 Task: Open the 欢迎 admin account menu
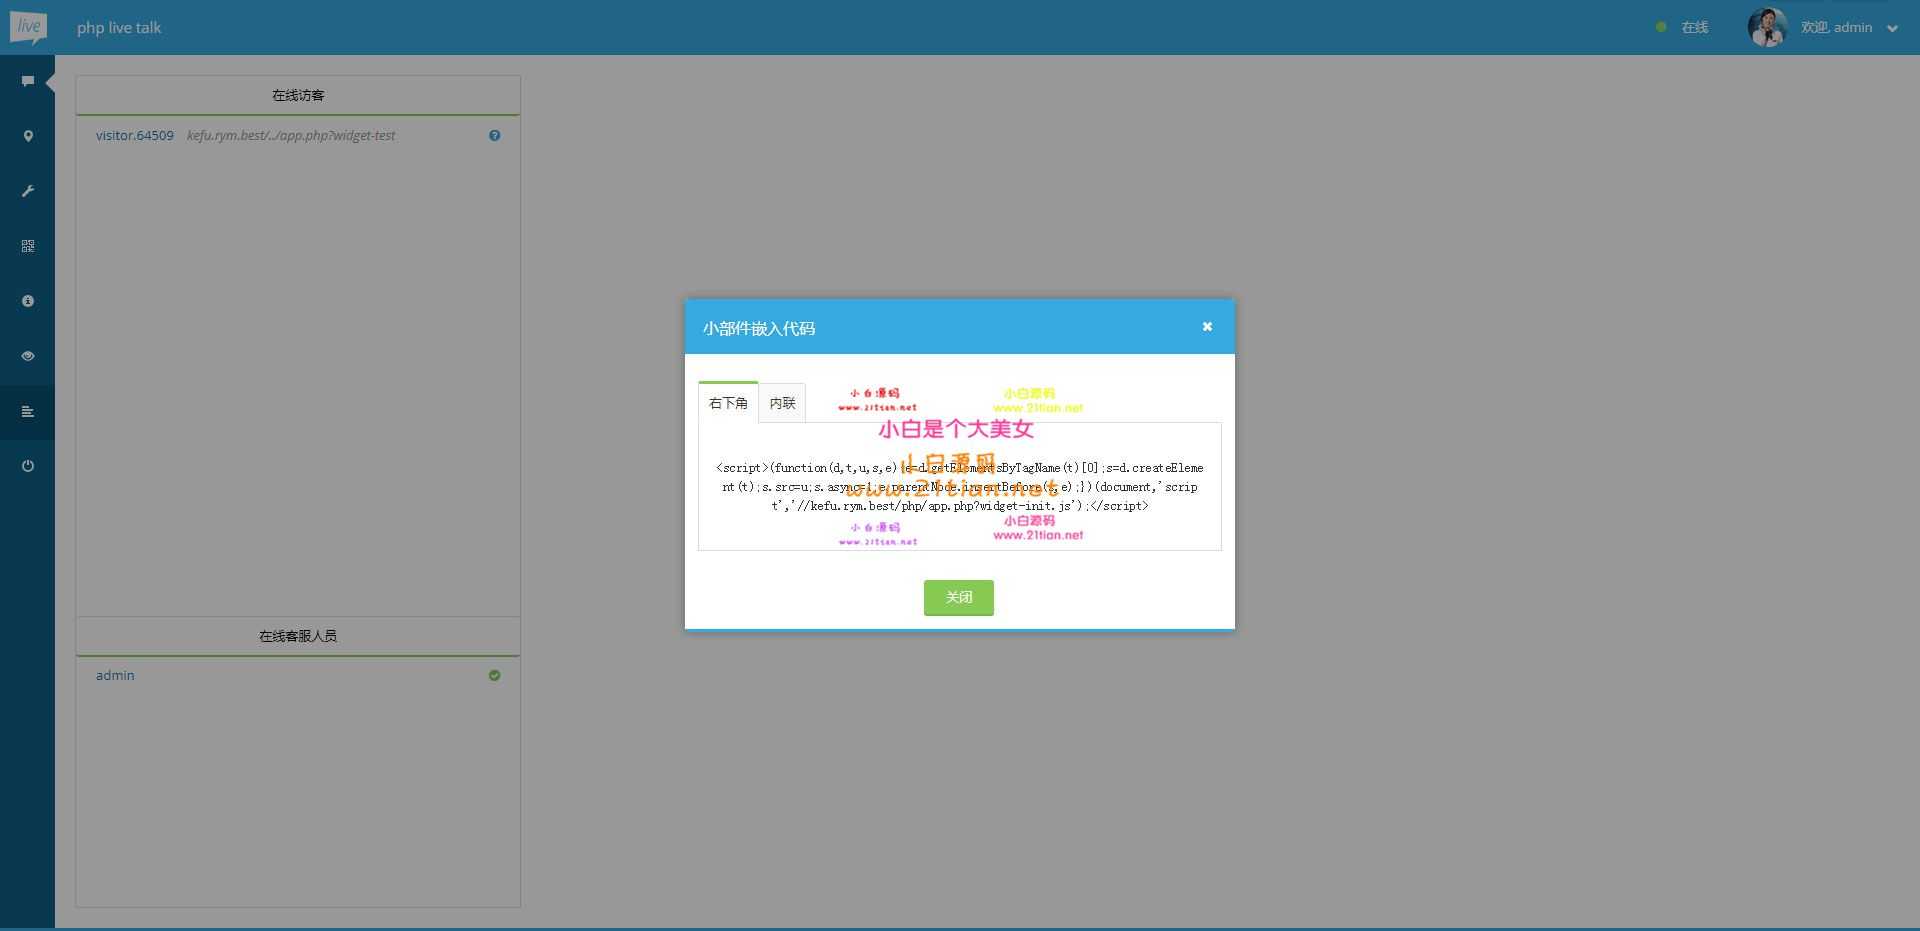coord(1835,27)
